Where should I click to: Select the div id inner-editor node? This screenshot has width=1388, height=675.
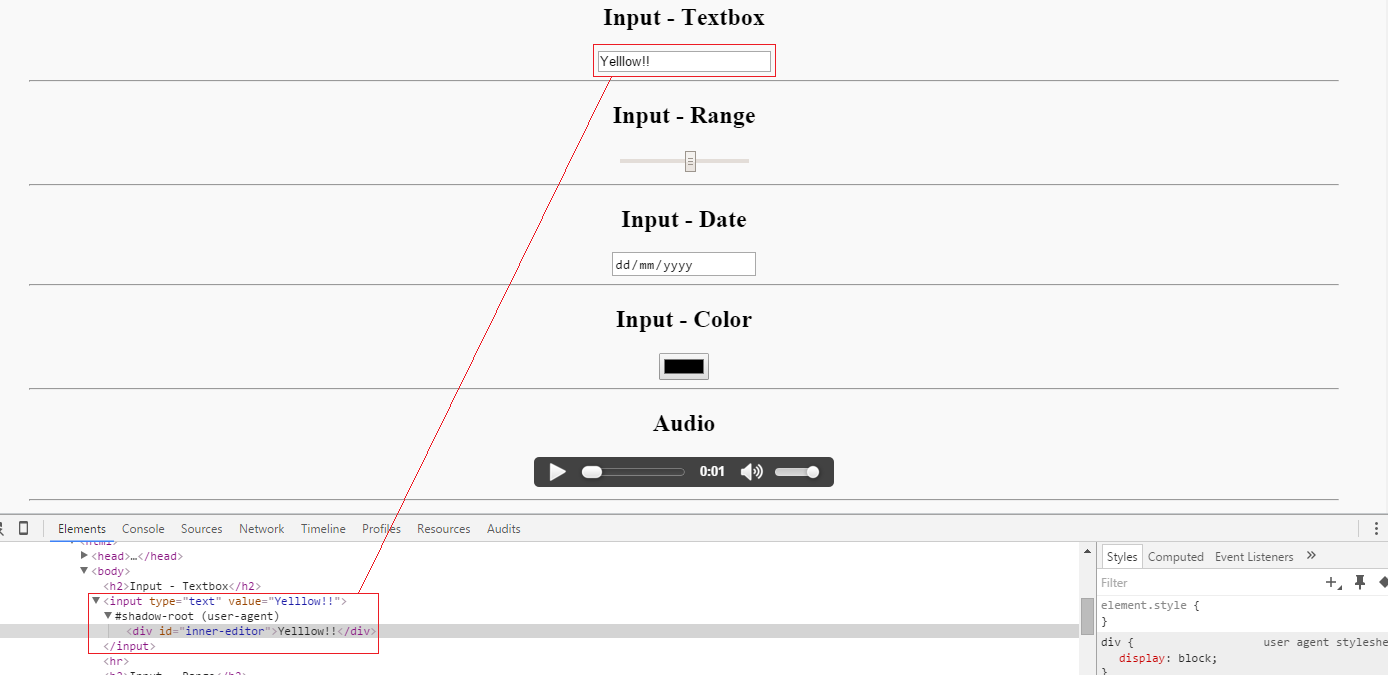251,631
